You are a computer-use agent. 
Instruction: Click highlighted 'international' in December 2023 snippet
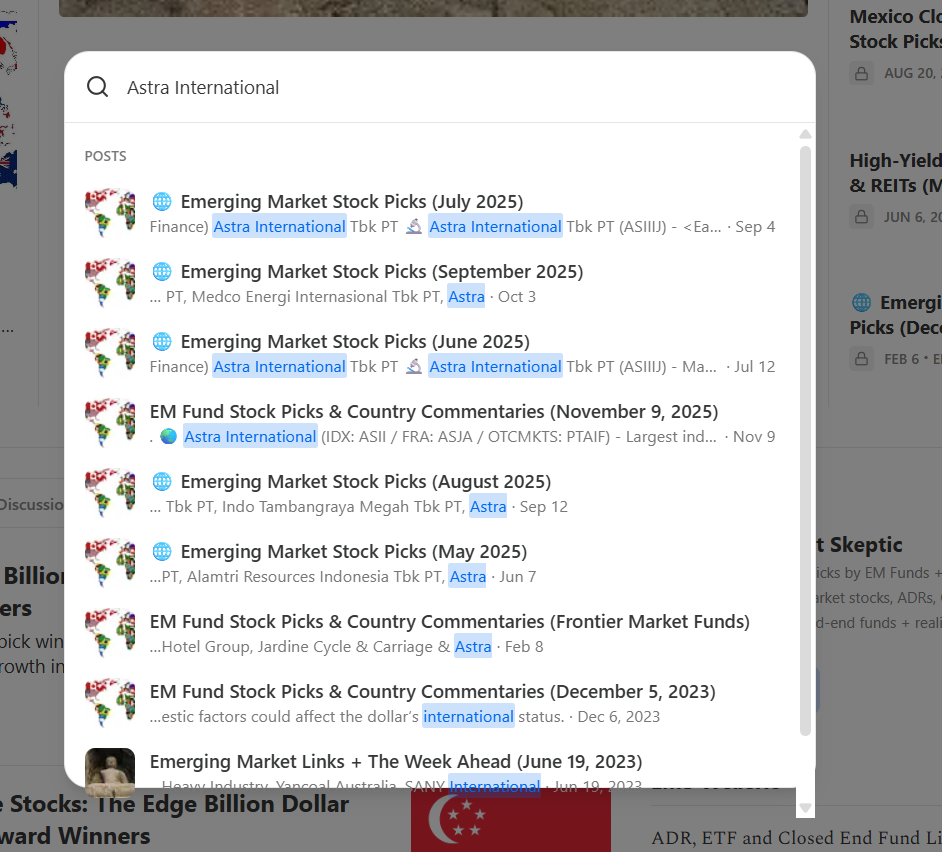469,716
